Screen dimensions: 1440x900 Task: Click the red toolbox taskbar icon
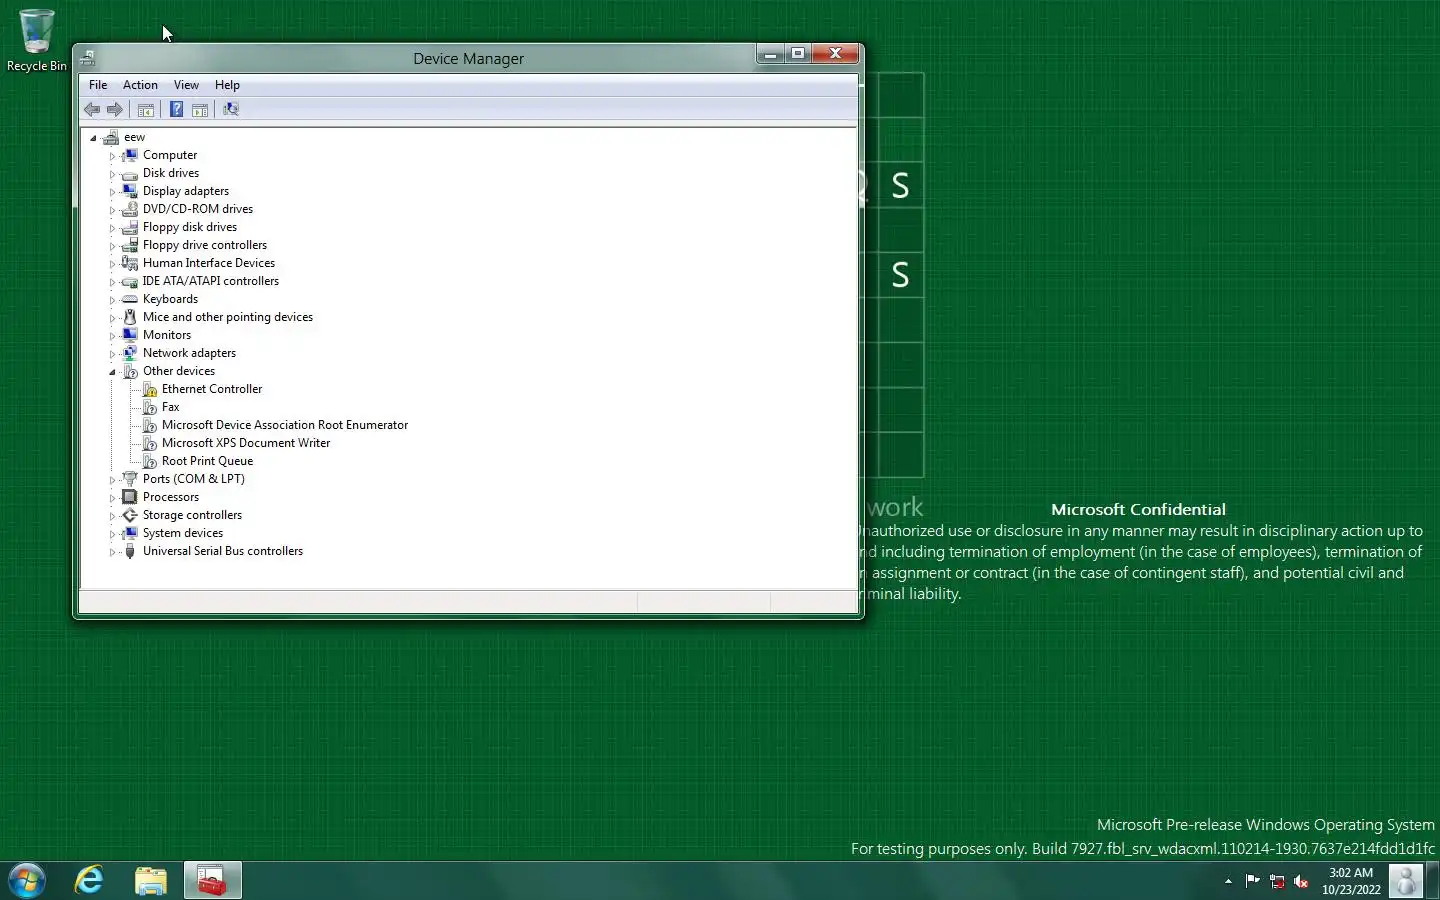(x=212, y=881)
